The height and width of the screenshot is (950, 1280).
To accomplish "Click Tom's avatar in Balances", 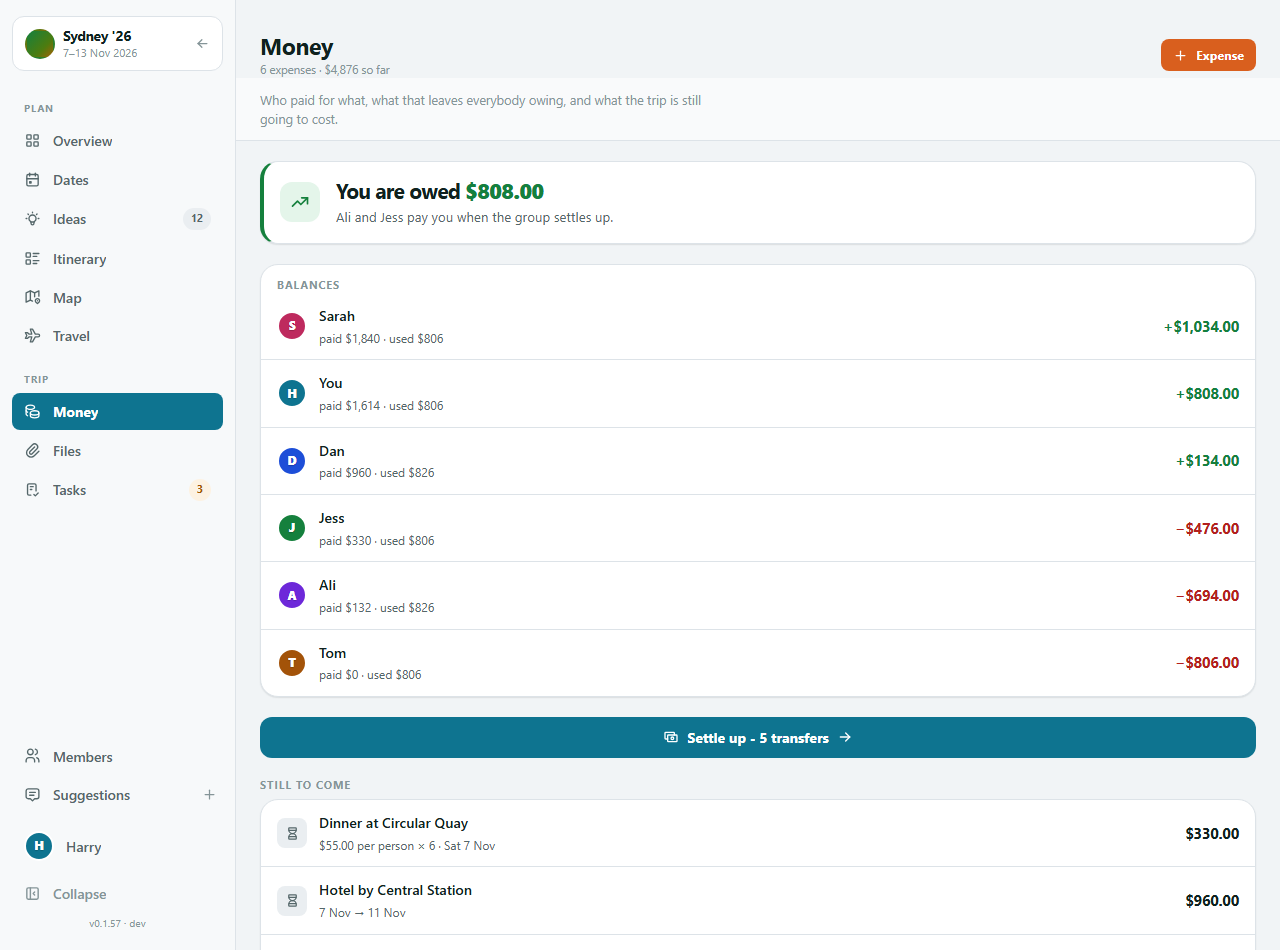I will point(292,663).
